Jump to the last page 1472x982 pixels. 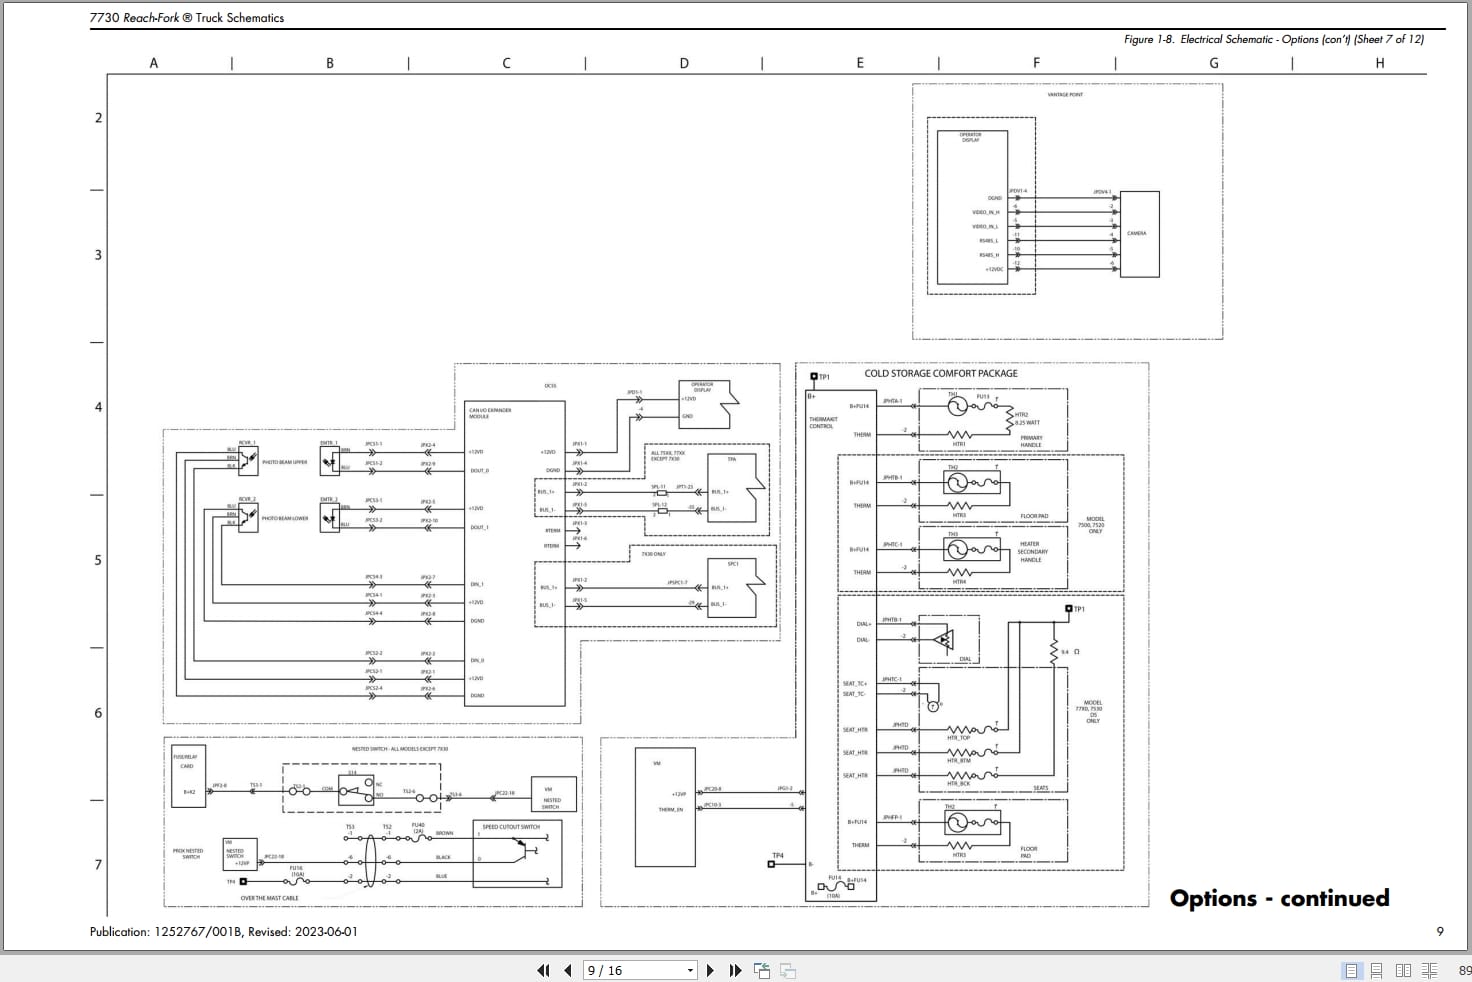pyautogui.click(x=735, y=970)
